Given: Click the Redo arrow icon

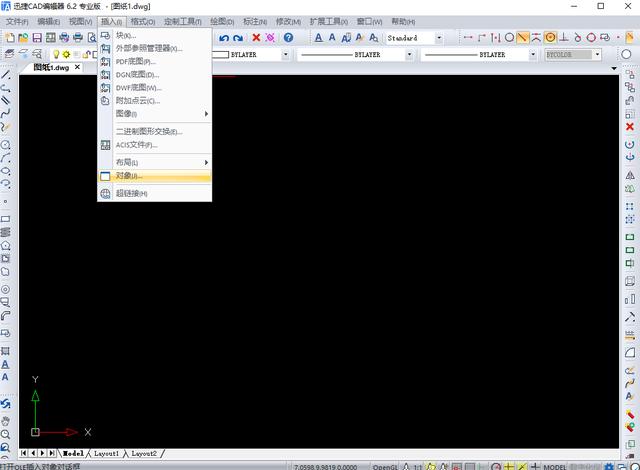Looking at the screenshot, I should 238,38.
